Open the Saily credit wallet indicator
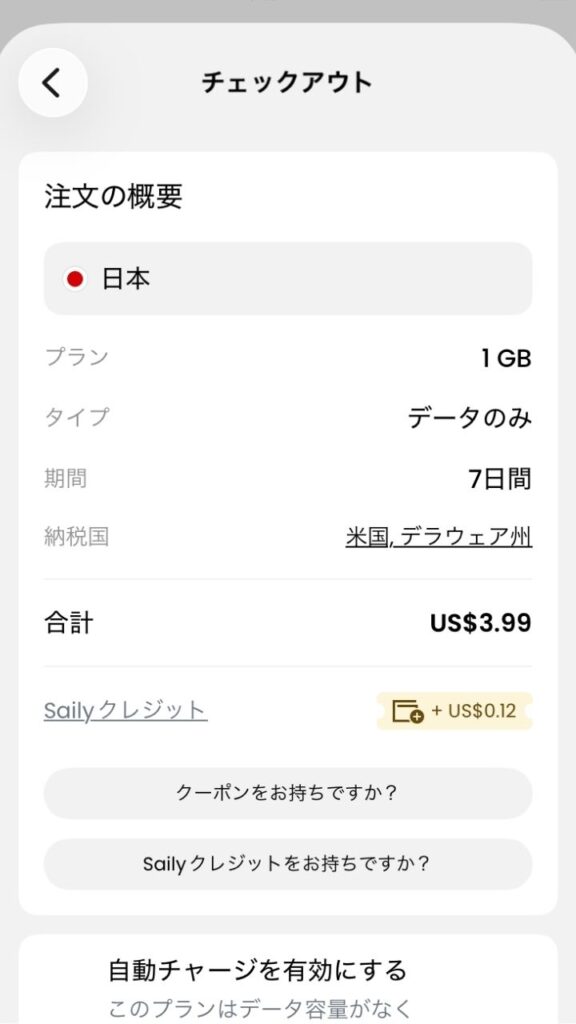The height and width of the screenshot is (1024, 576). pyautogui.click(x=454, y=711)
